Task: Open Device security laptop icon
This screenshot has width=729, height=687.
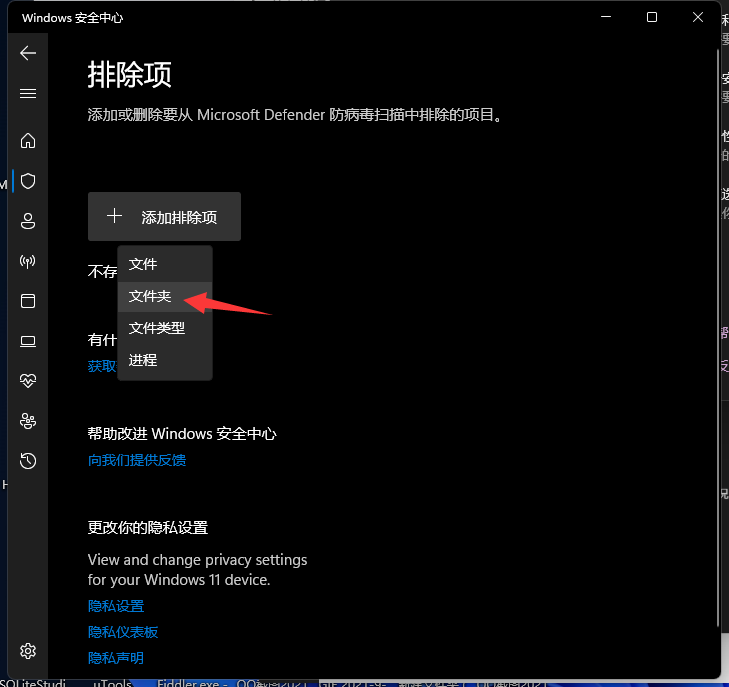Action: [x=28, y=342]
